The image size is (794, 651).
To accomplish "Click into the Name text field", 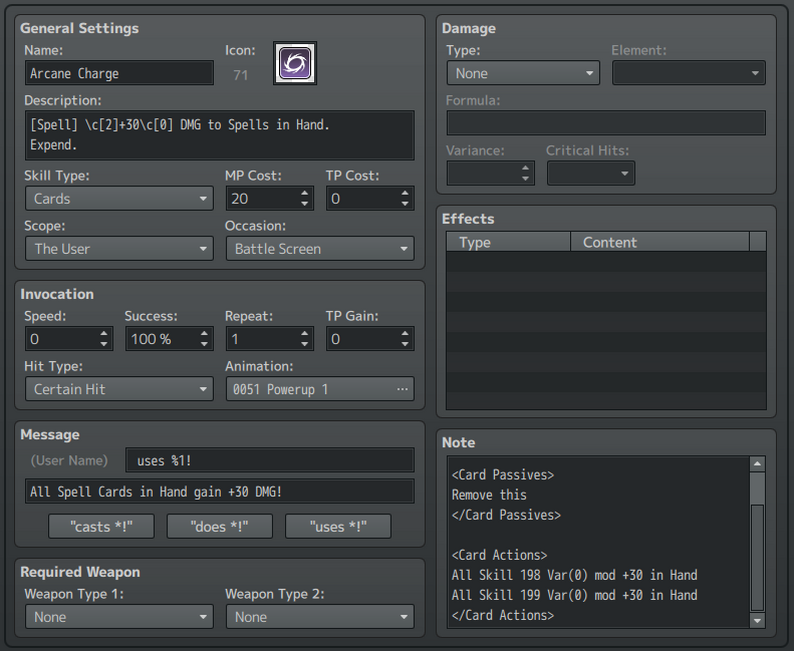I will coord(119,73).
